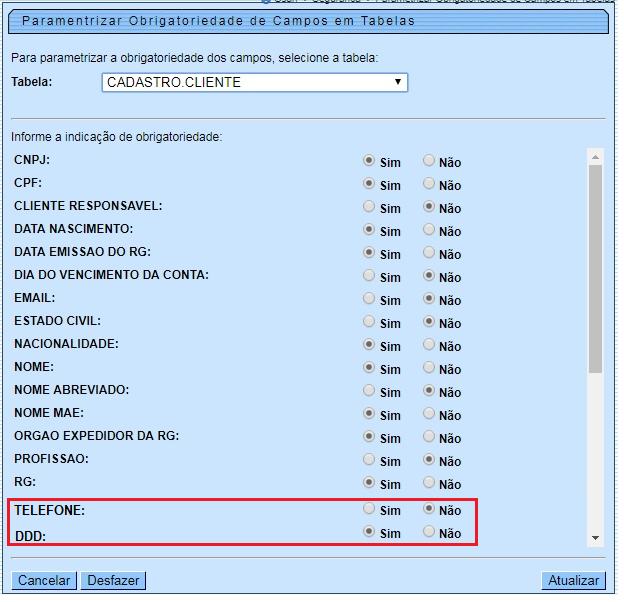Enable Sim for TELEFONE

369,509
